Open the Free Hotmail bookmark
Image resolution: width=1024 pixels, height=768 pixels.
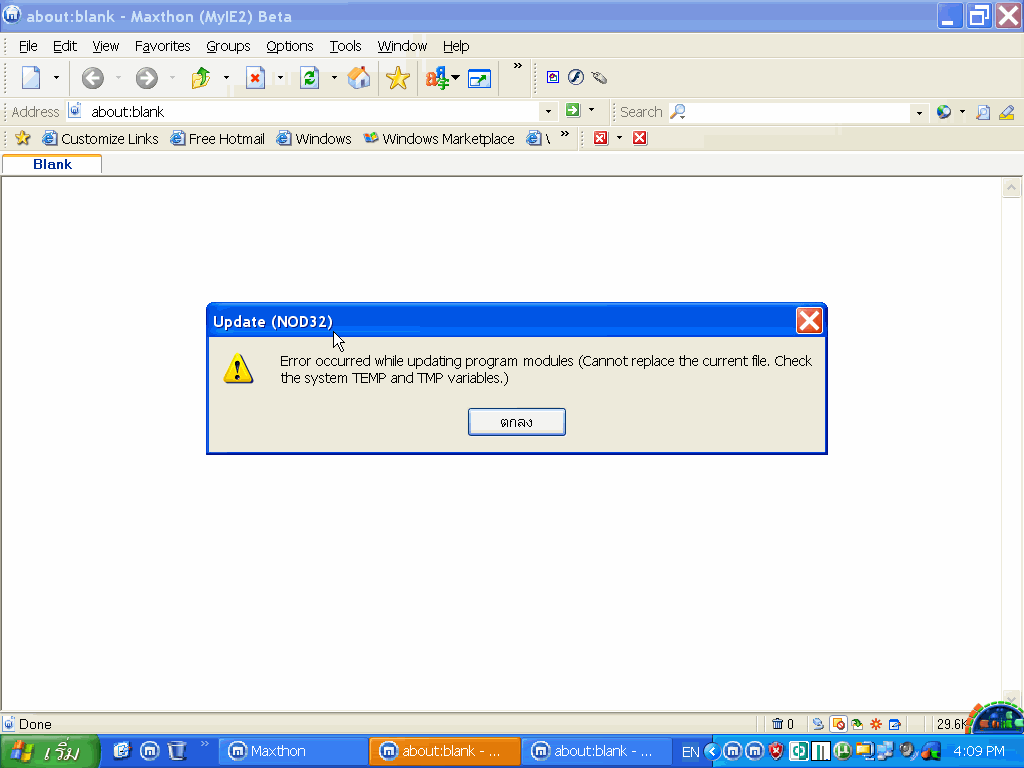(217, 138)
